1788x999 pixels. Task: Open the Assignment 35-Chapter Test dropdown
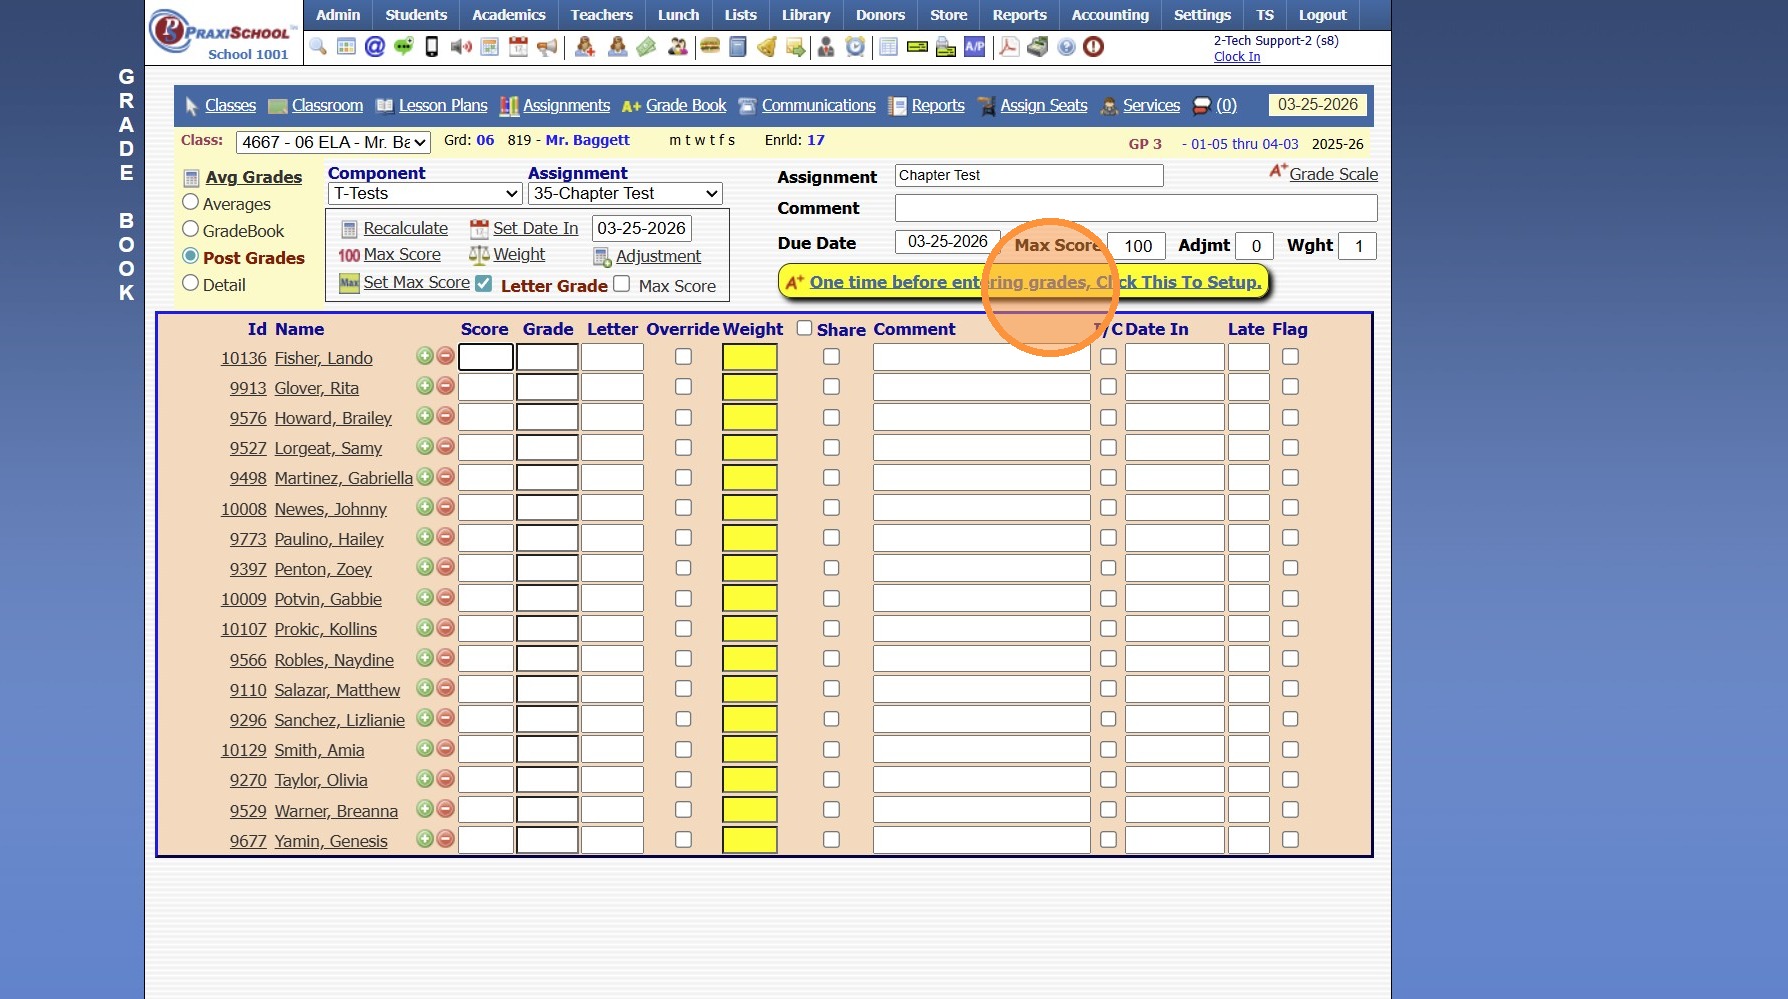pyautogui.click(x=625, y=193)
